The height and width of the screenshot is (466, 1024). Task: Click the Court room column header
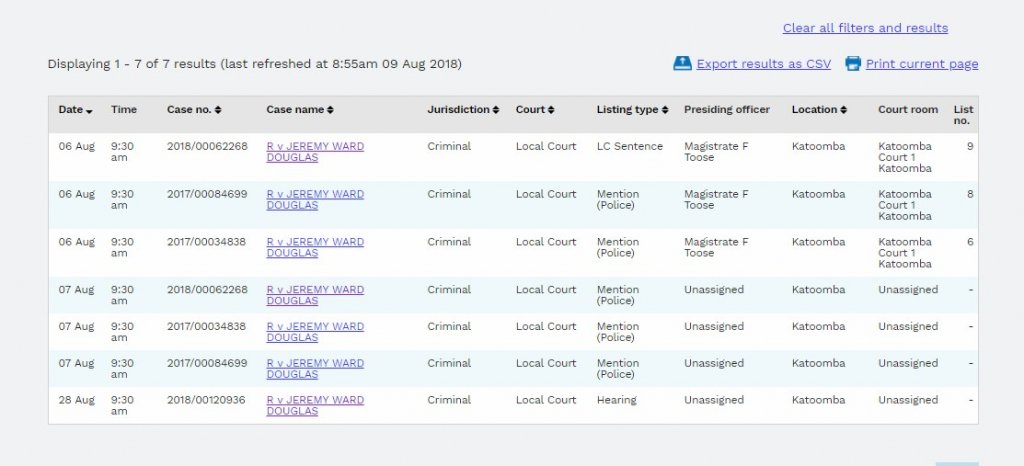point(908,110)
